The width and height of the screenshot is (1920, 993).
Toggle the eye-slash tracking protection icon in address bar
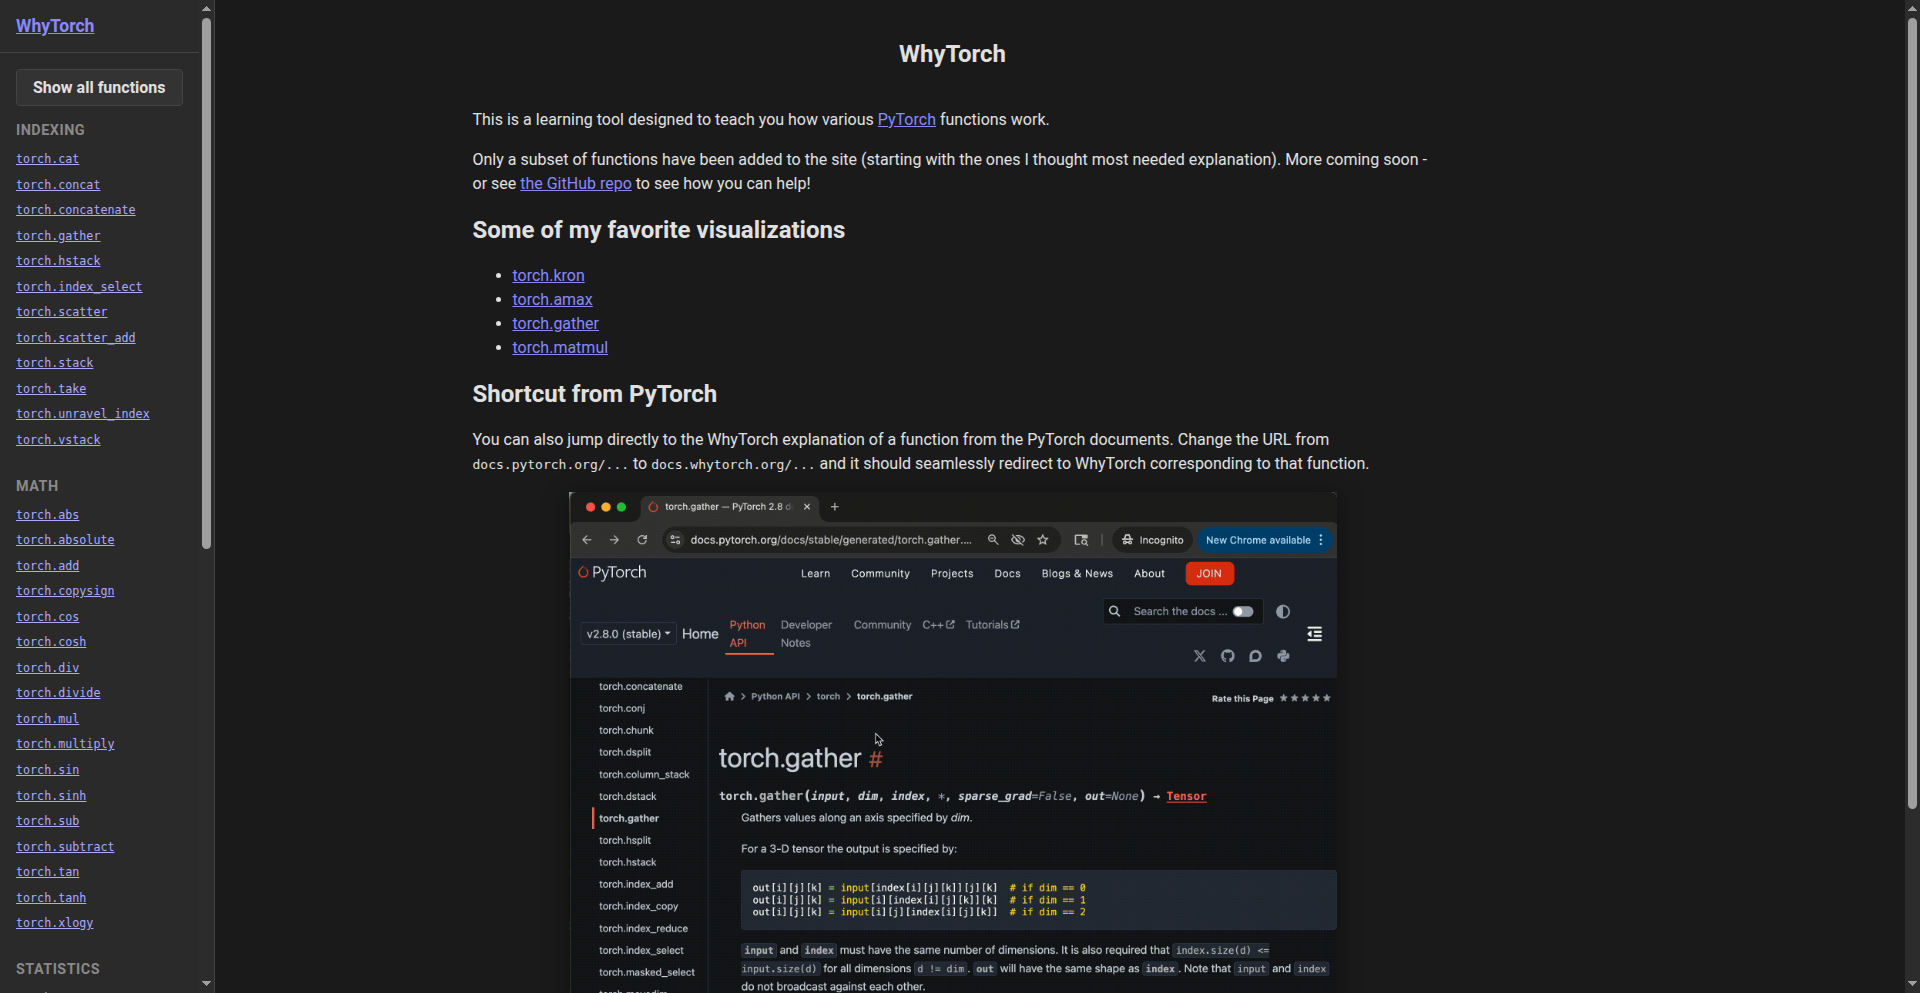[x=1018, y=540]
